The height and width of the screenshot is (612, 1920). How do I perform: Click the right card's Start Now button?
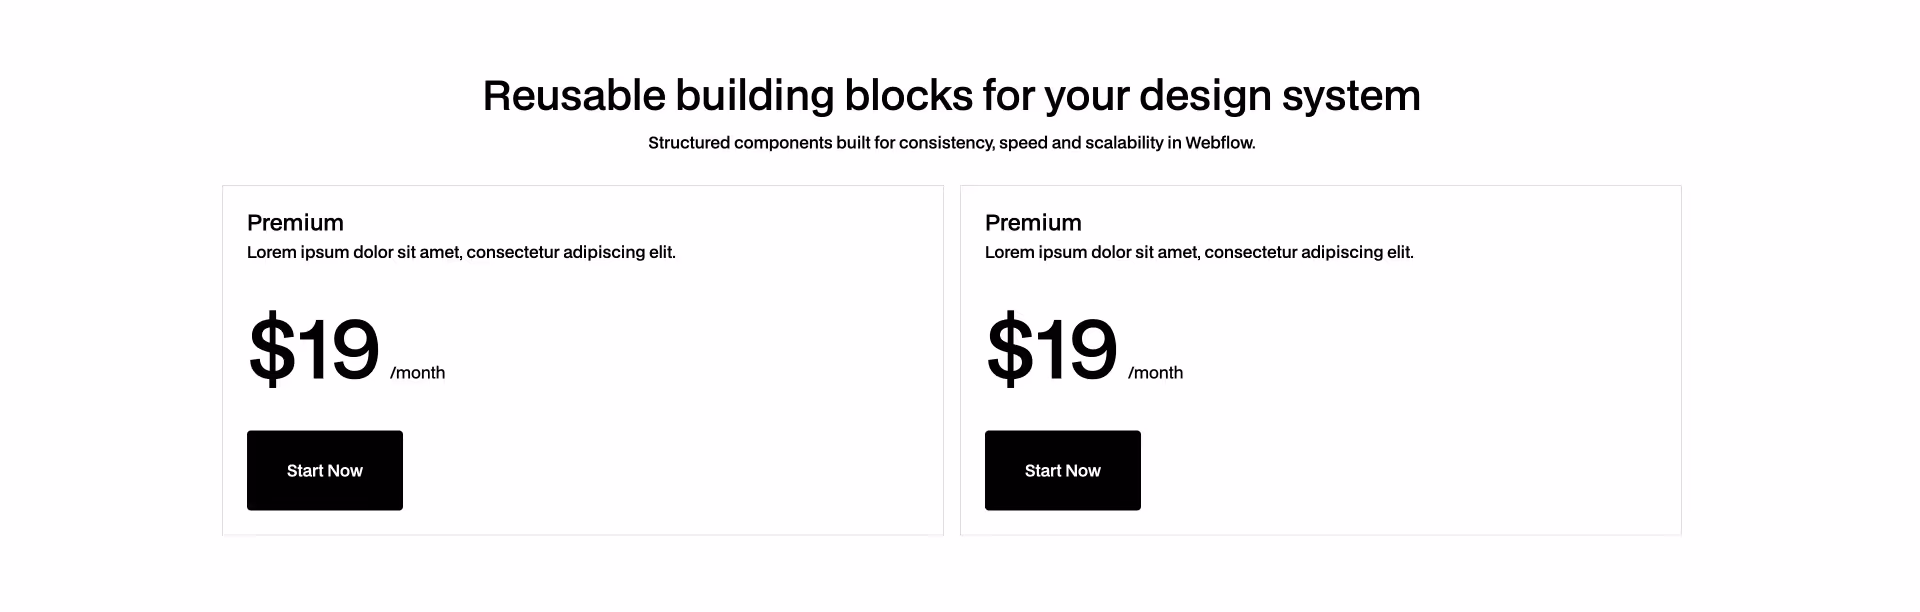pyautogui.click(x=1062, y=470)
